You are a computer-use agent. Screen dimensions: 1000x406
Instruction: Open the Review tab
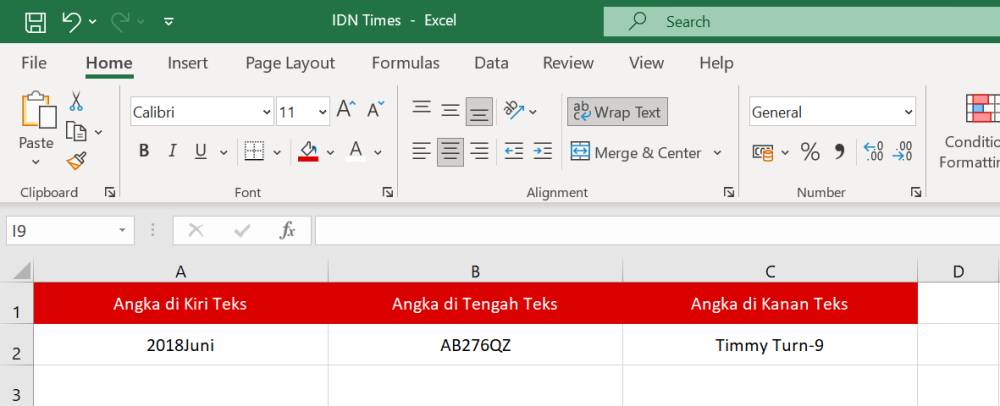(568, 63)
